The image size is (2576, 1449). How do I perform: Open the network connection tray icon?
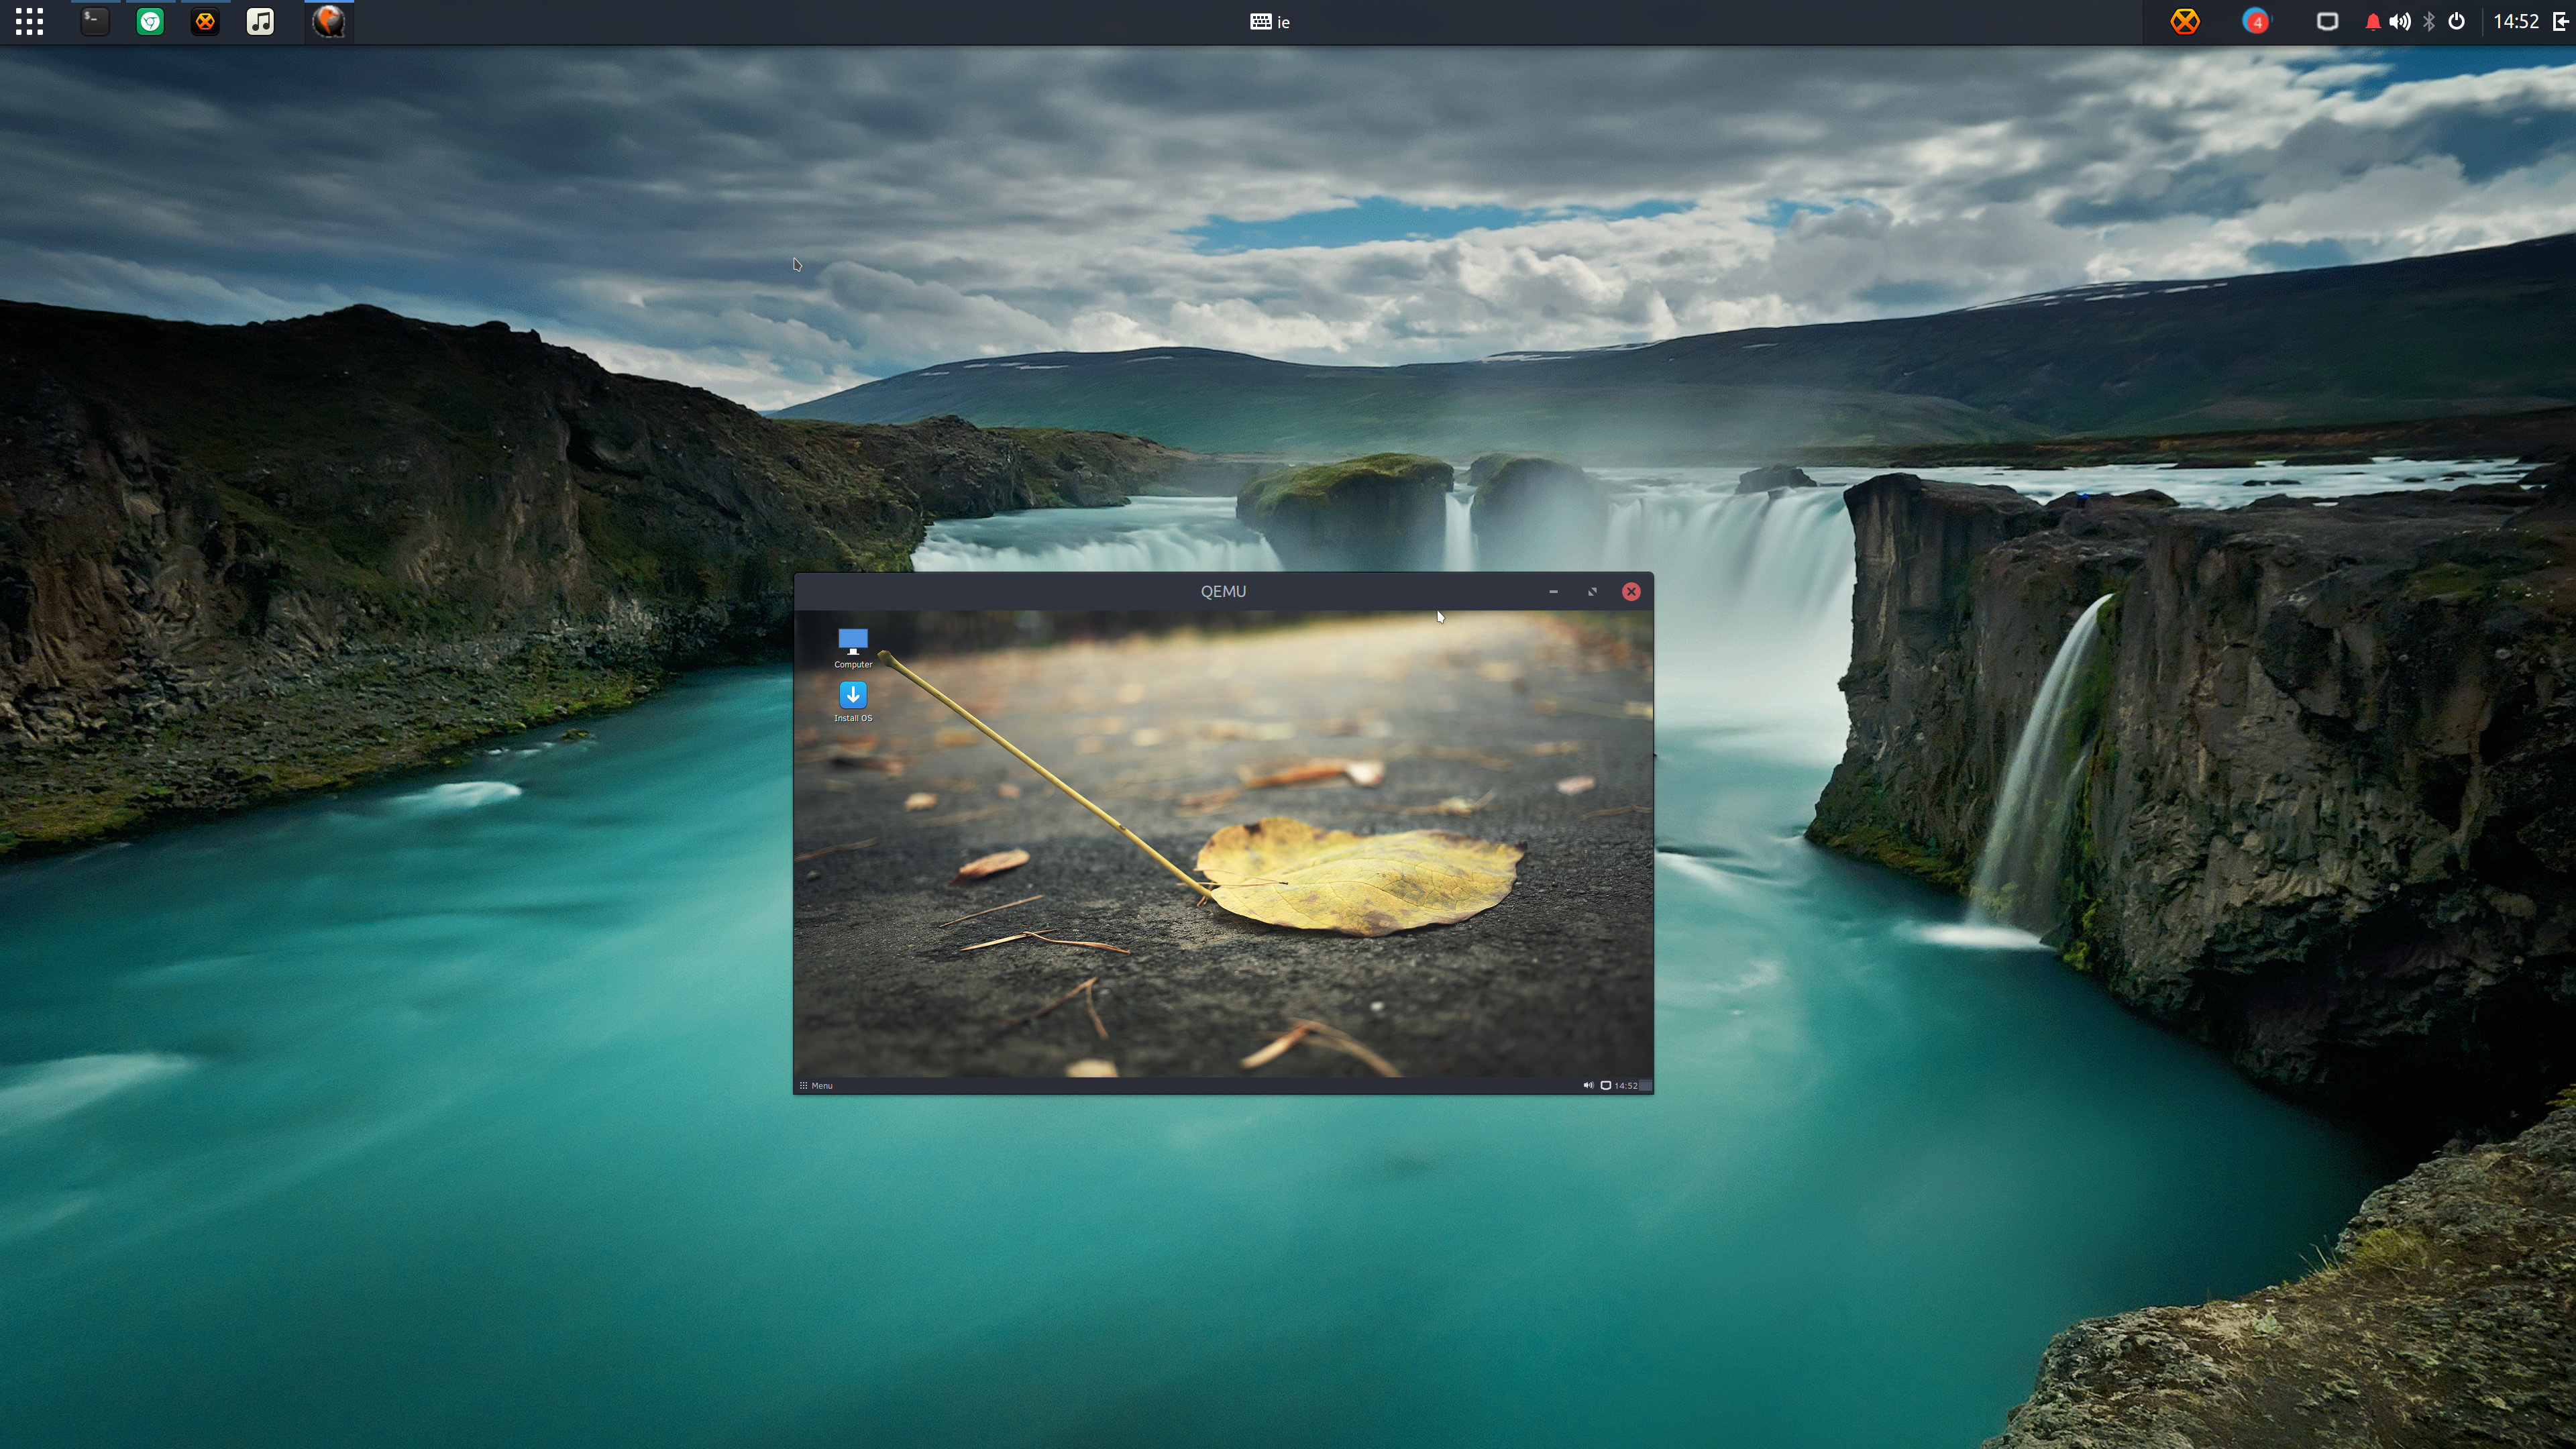tap(2327, 22)
